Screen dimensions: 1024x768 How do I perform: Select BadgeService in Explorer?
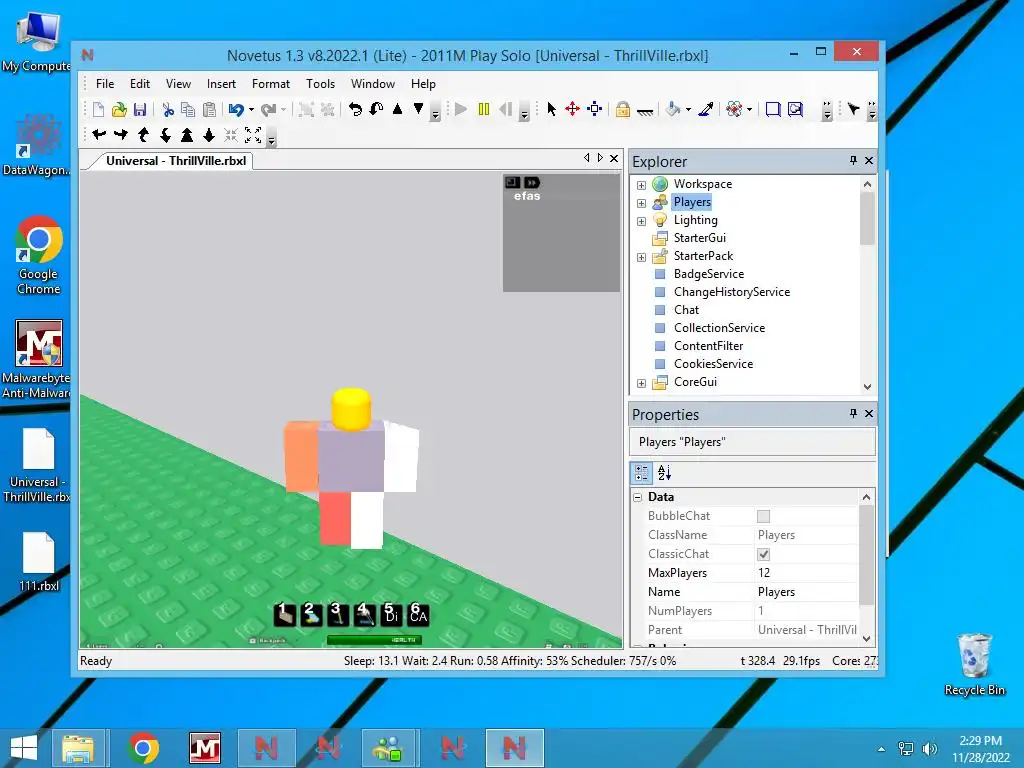[x=709, y=274]
